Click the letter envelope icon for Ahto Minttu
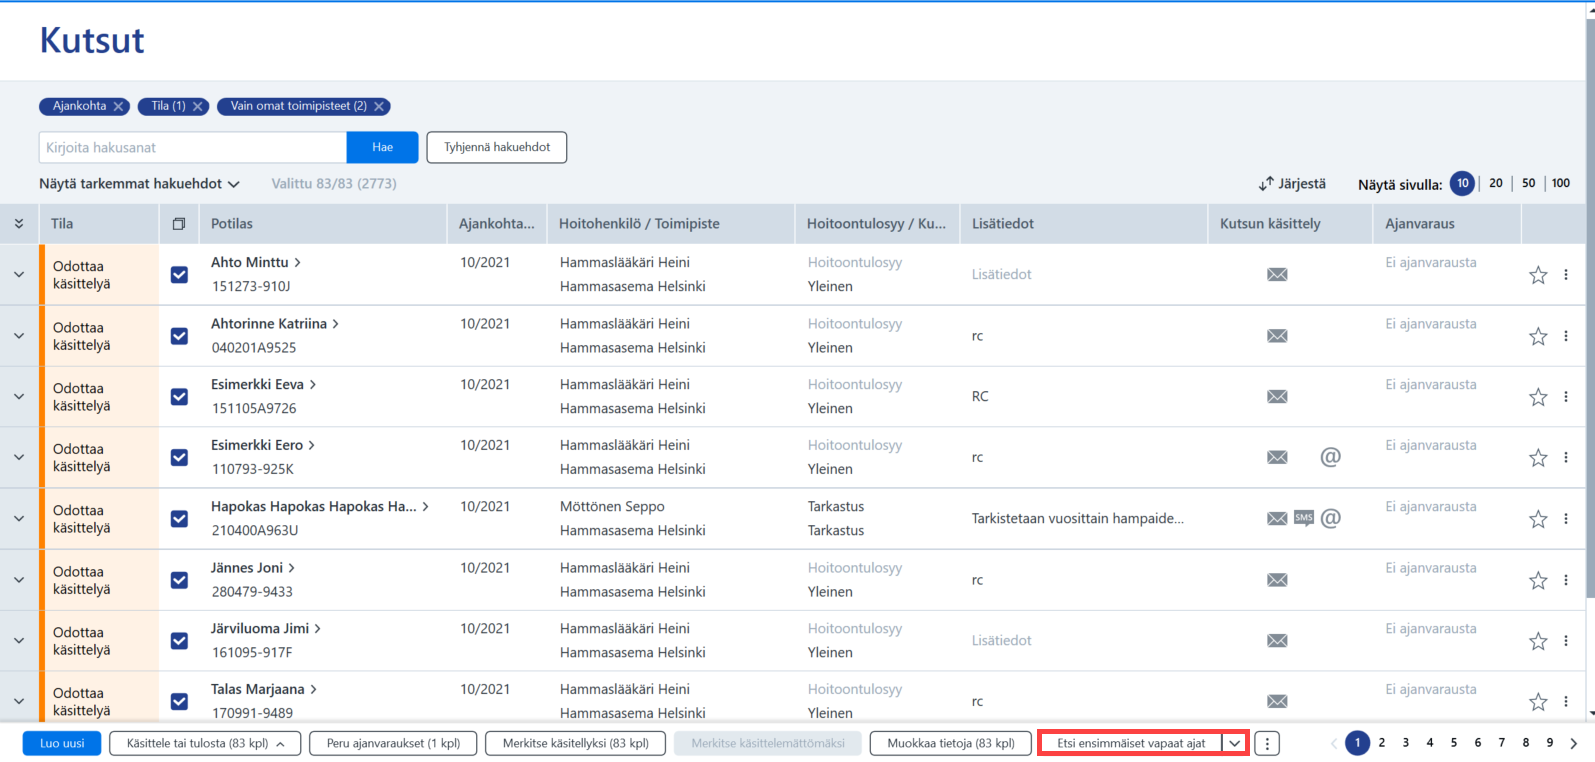Image resolution: width=1595 pixels, height=762 pixels. click(x=1277, y=275)
